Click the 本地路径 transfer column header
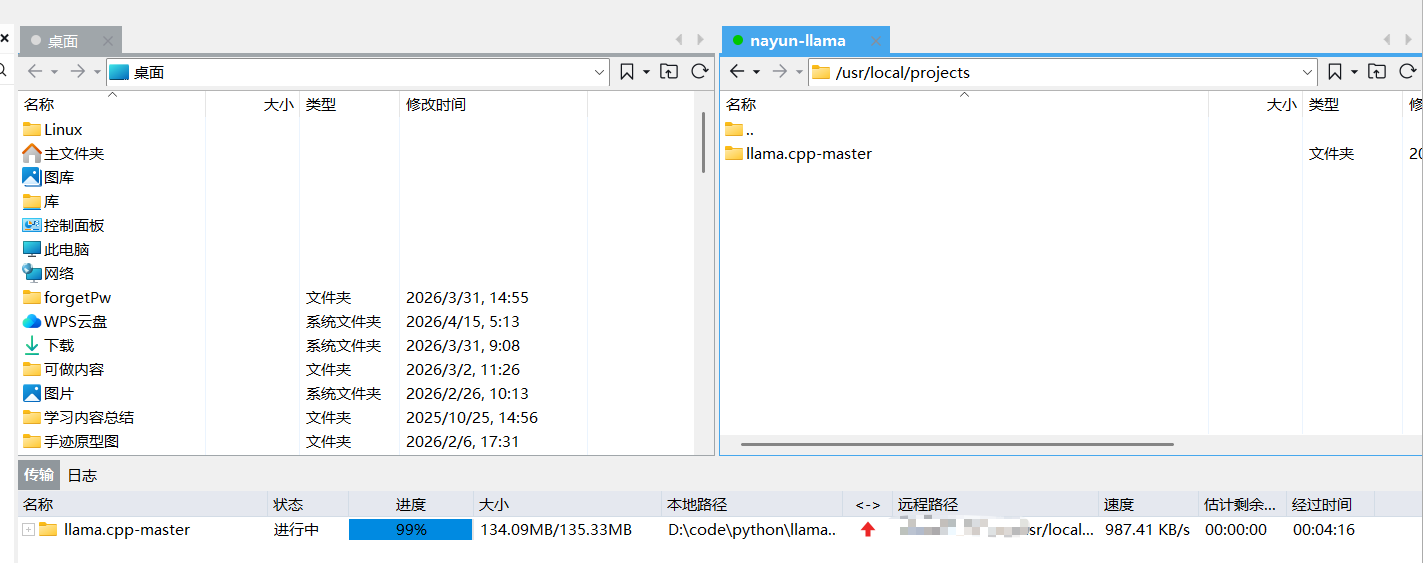1423x563 pixels. pyautogui.click(x=752, y=504)
